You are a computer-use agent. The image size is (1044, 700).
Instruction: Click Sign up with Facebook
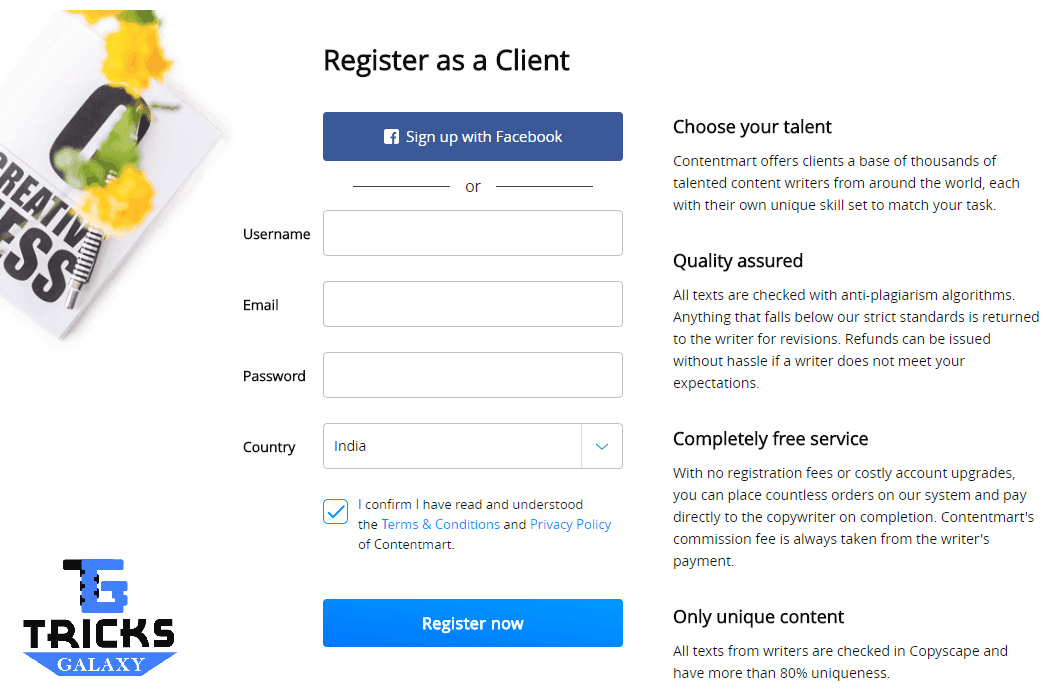coord(472,136)
